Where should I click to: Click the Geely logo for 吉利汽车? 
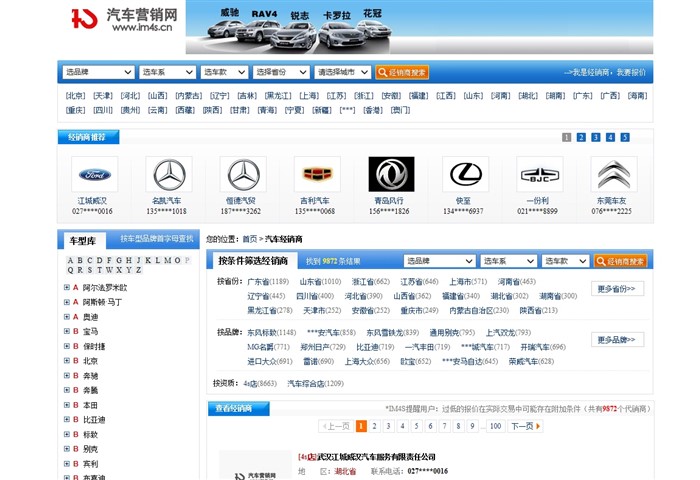tap(316, 174)
